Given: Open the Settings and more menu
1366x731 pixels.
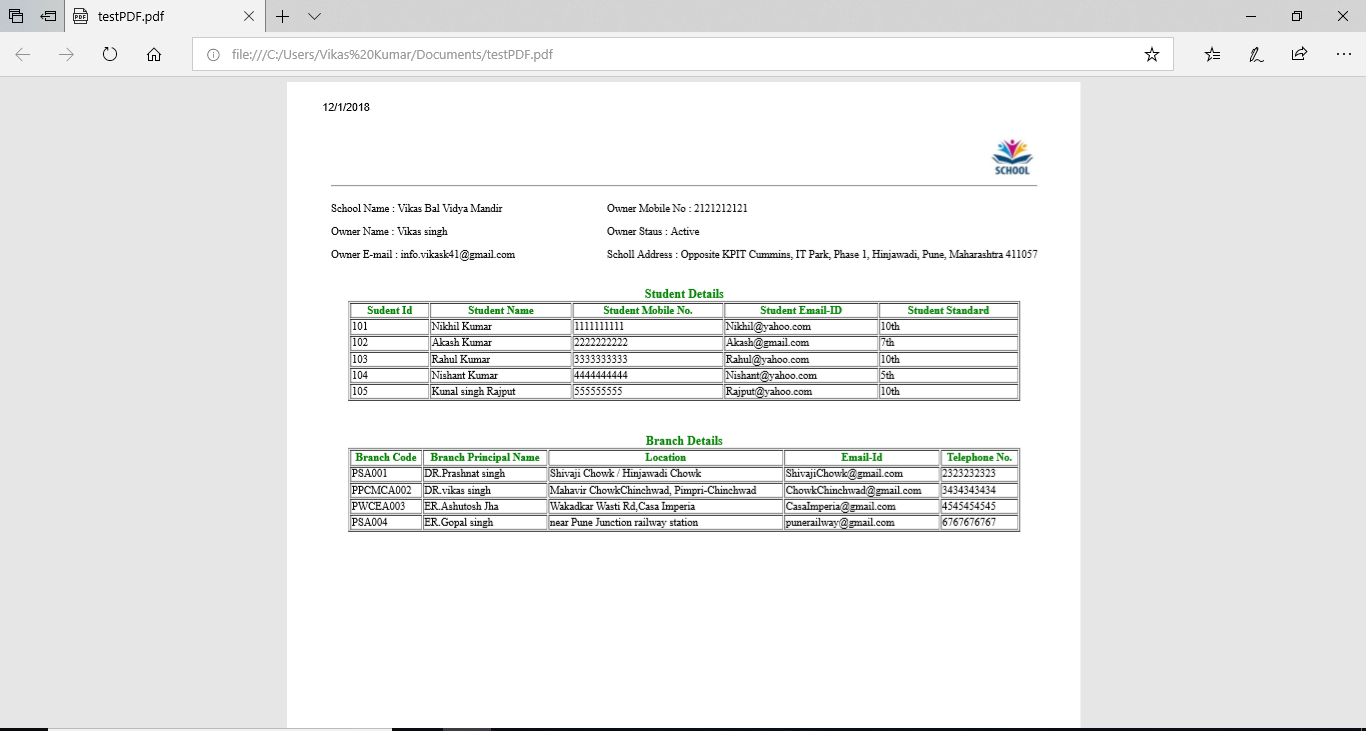Looking at the screenshot, I should 1343,54.
